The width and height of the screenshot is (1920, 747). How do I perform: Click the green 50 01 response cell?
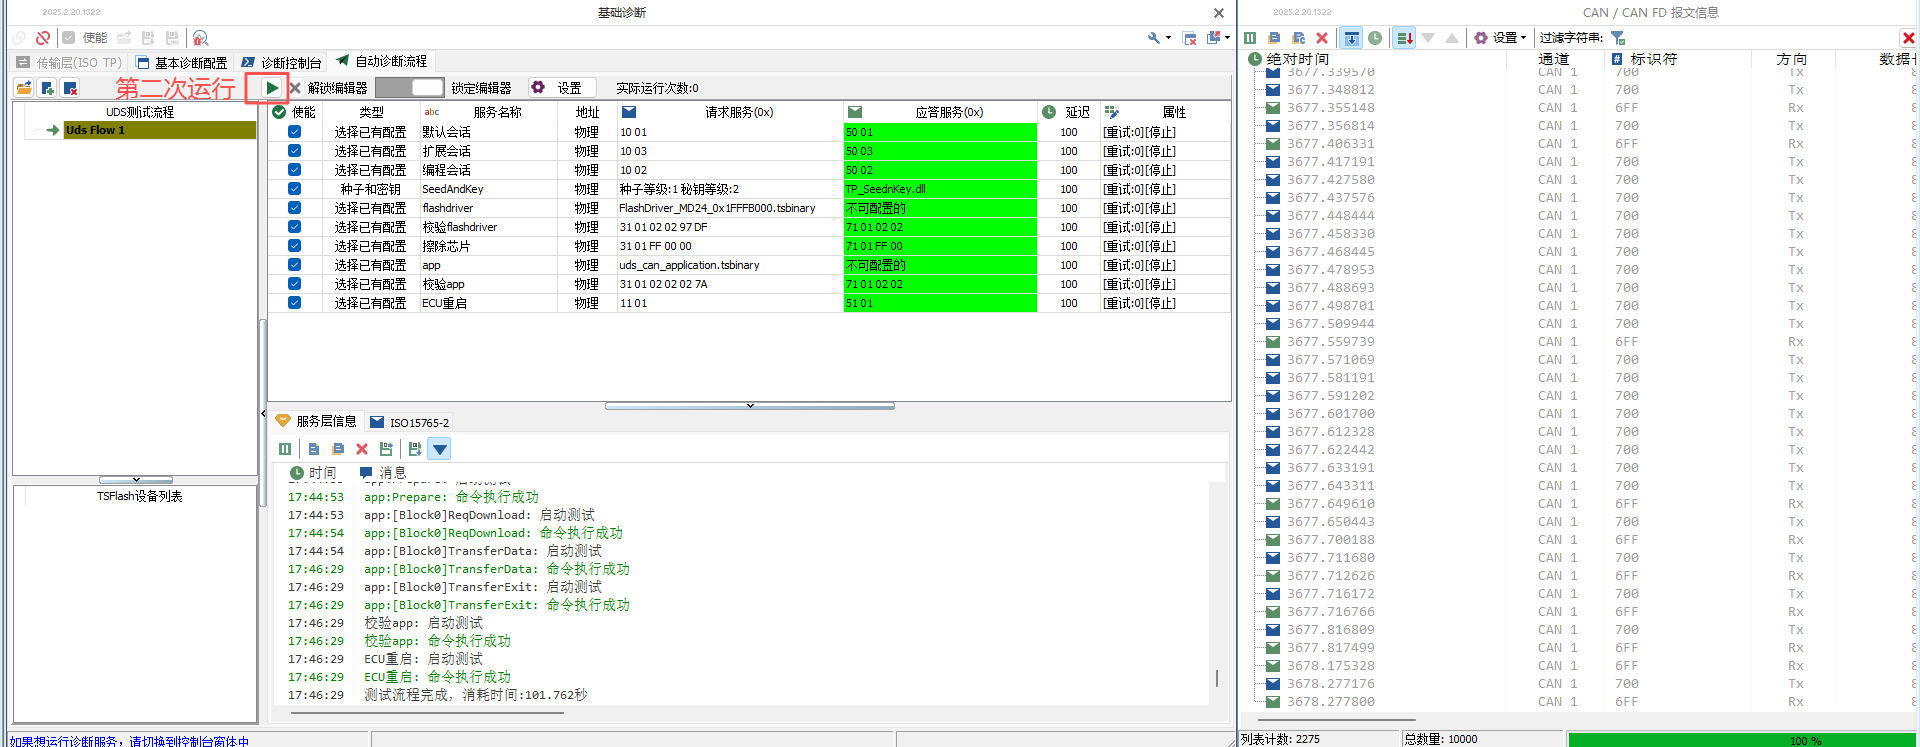(x=940, y=132)
